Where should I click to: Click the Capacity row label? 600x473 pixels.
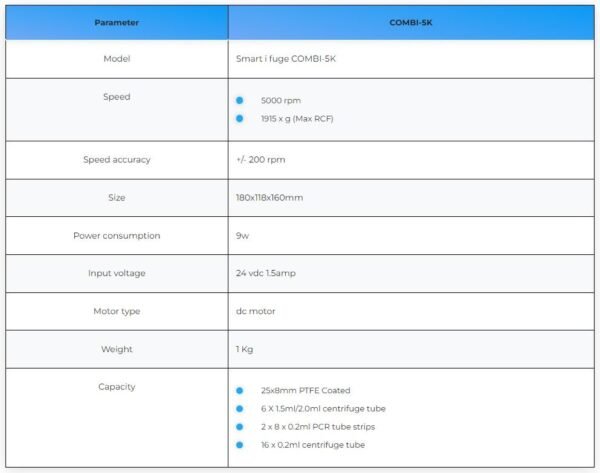point(117,387)
